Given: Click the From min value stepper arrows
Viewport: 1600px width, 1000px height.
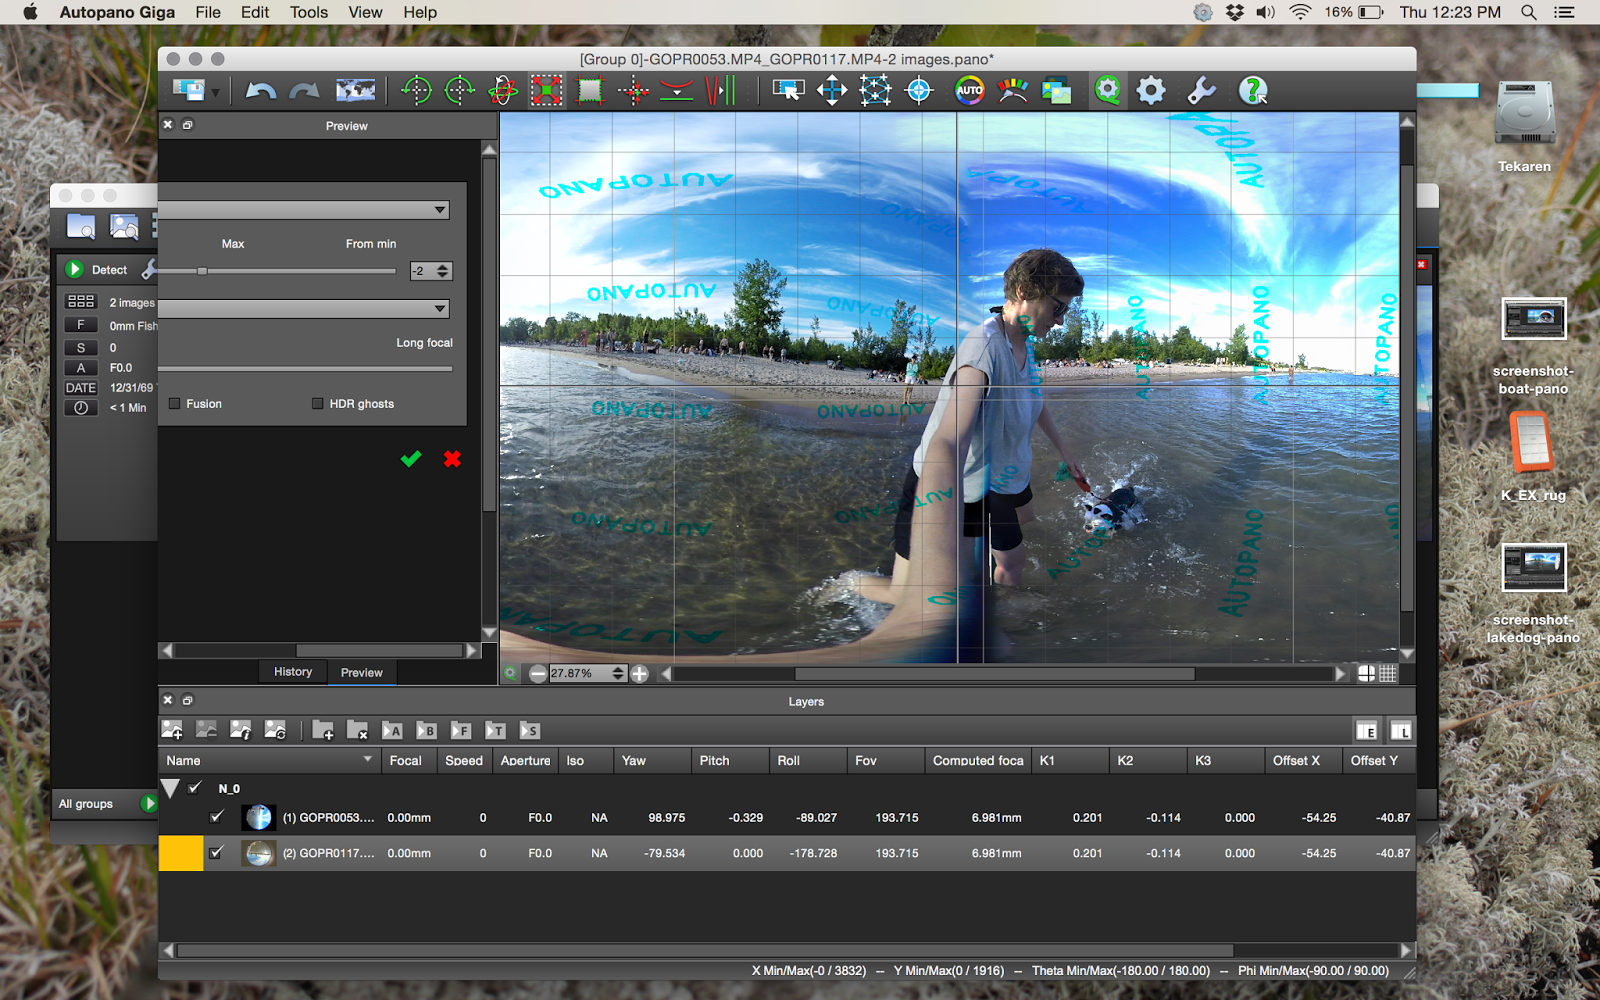Looking at the screenshot, I should click(443, 271).
